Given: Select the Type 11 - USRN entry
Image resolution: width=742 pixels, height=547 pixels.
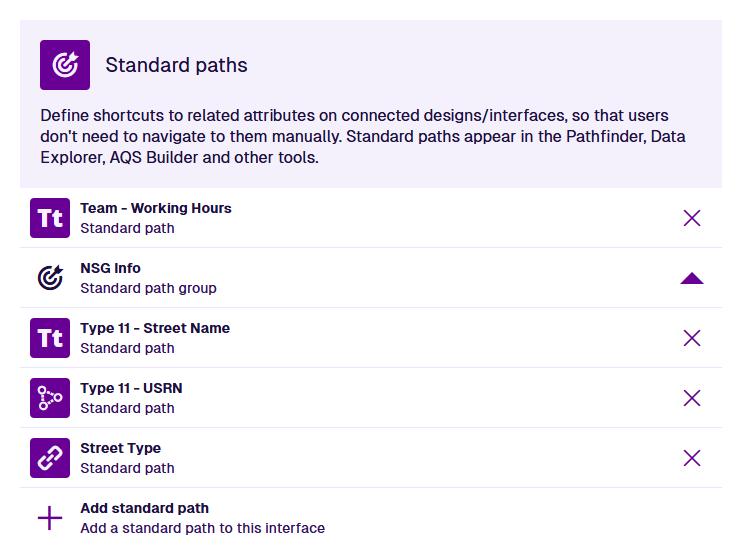Looking at the screenshot, I should (x=131, y=388).
